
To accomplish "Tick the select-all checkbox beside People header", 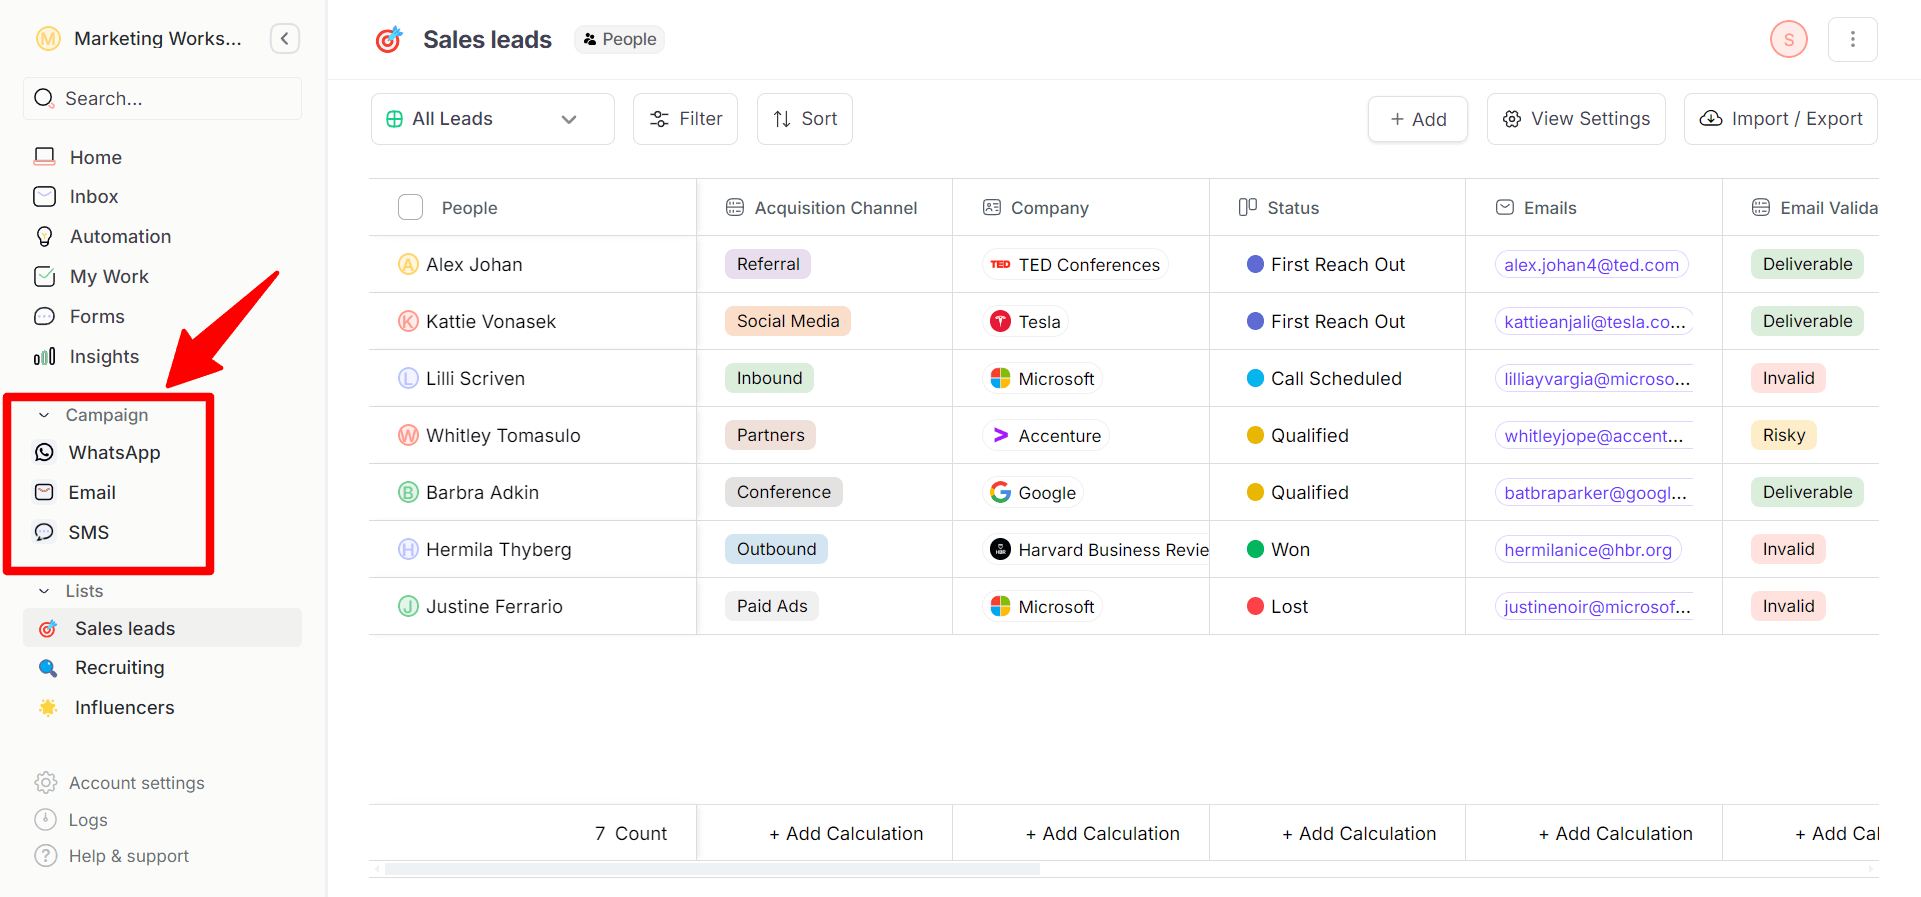I will pos(410,208).
